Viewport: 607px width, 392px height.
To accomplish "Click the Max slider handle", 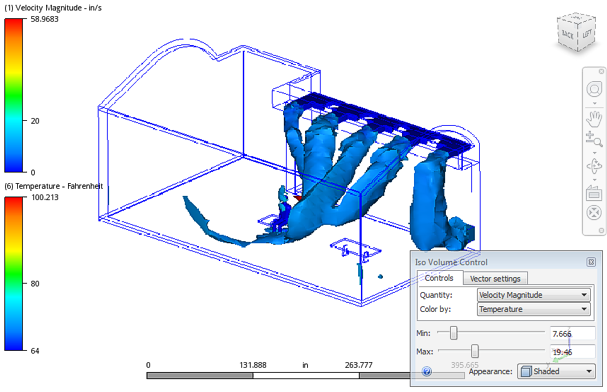I will tap(475, 351).
